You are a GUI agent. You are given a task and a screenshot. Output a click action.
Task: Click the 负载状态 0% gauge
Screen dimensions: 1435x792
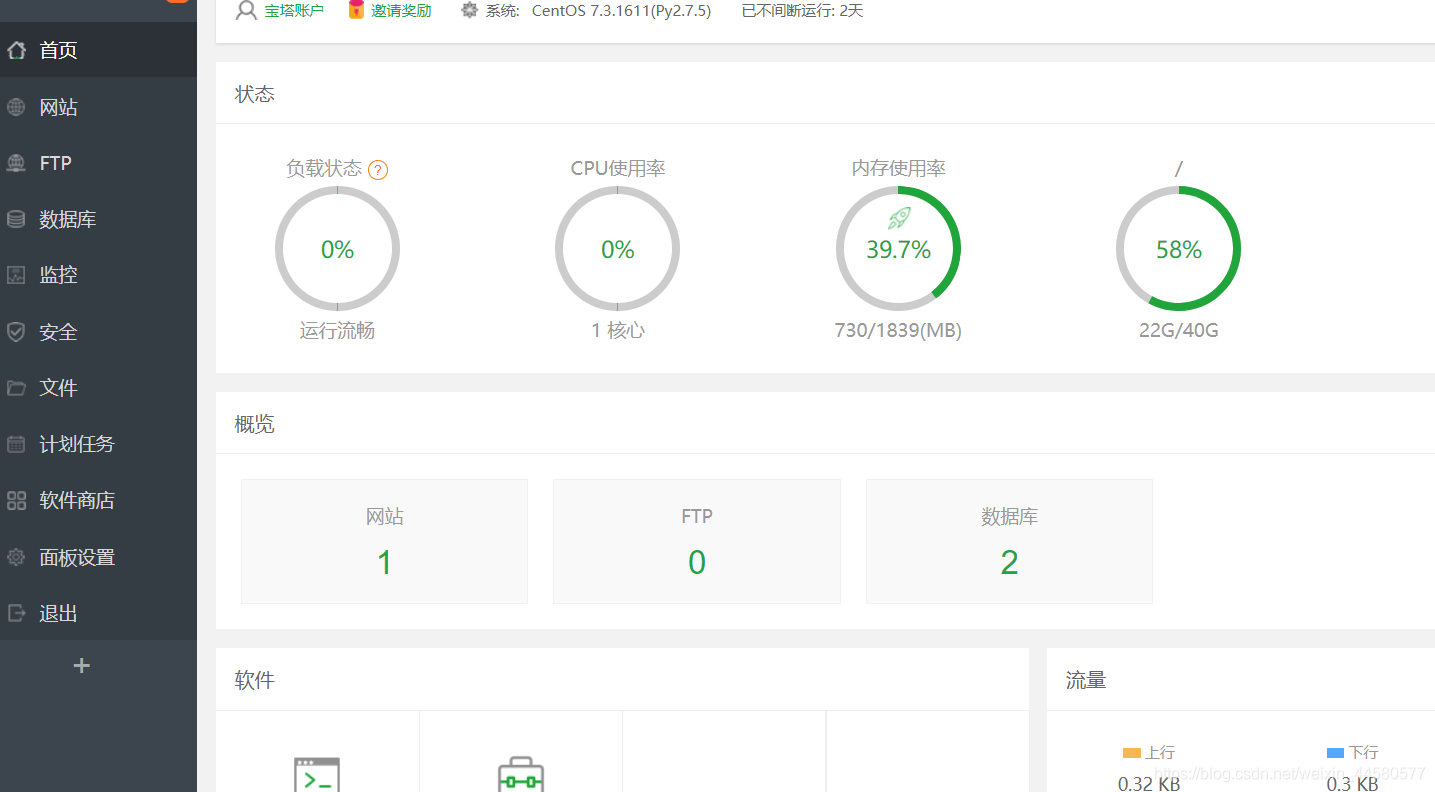[x=337, y=249]
